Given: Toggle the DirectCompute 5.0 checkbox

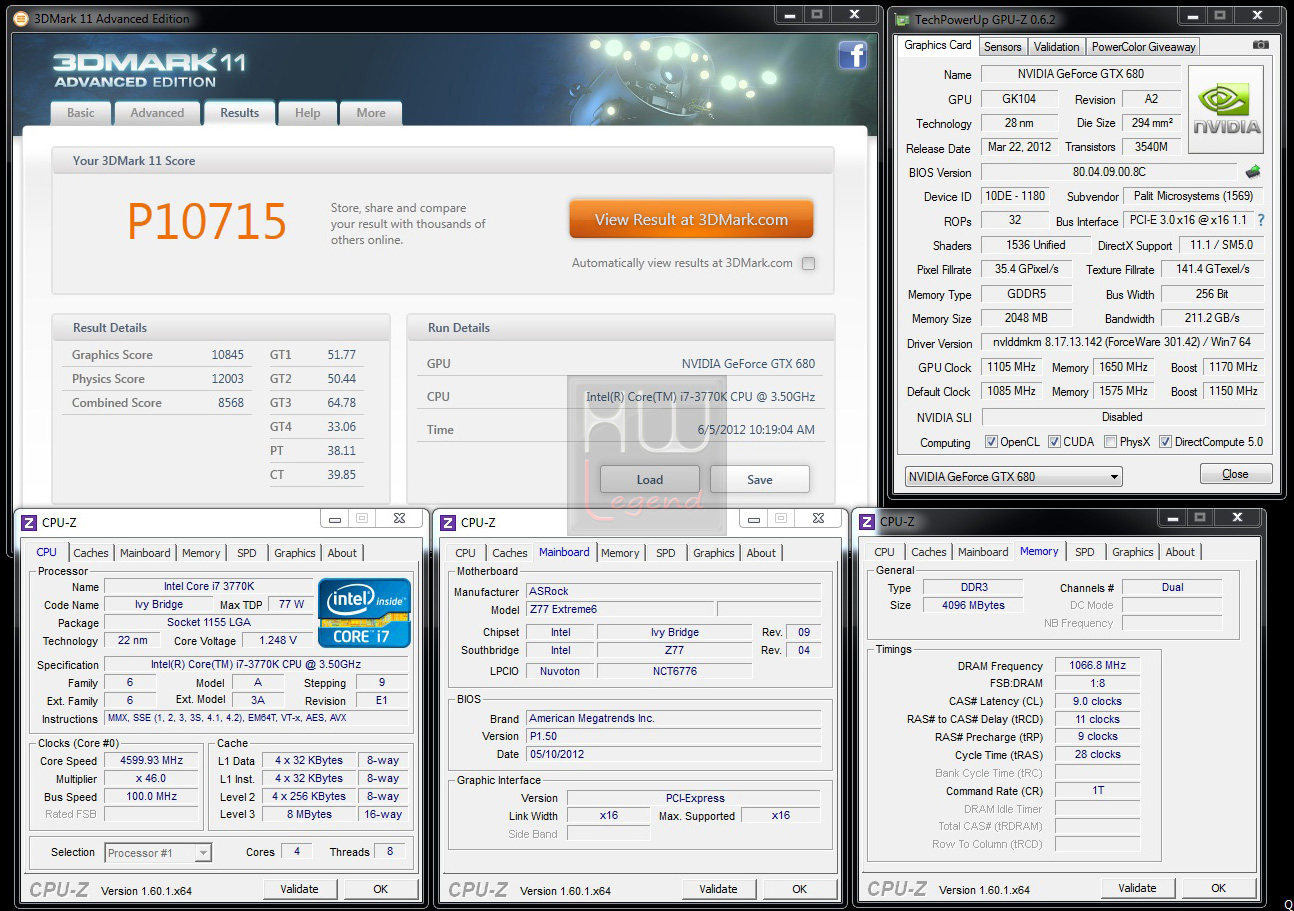Looking at the screenshot, I should [x=1165, y=442].
